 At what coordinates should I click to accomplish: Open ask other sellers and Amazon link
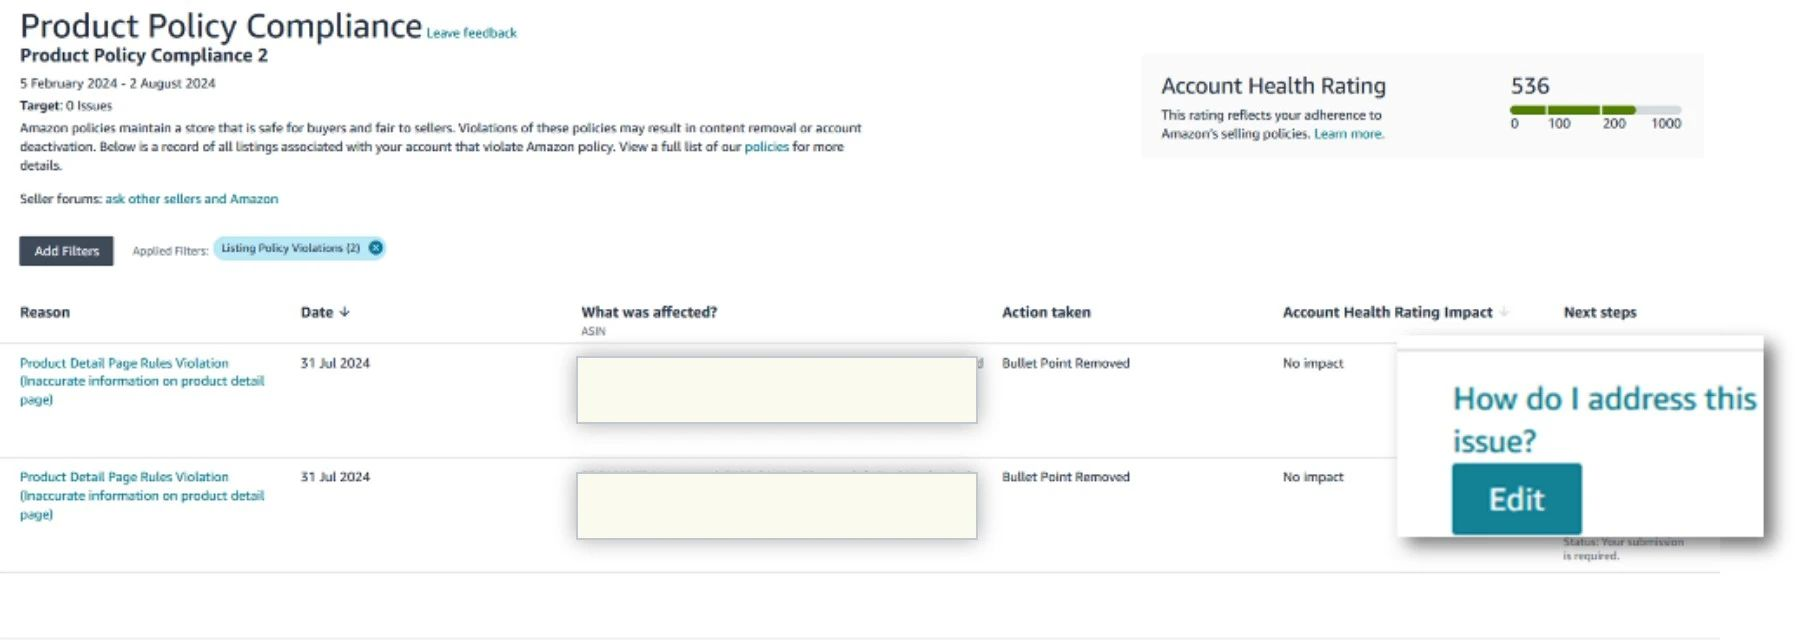pyautogui.click(x=192, y=199)
